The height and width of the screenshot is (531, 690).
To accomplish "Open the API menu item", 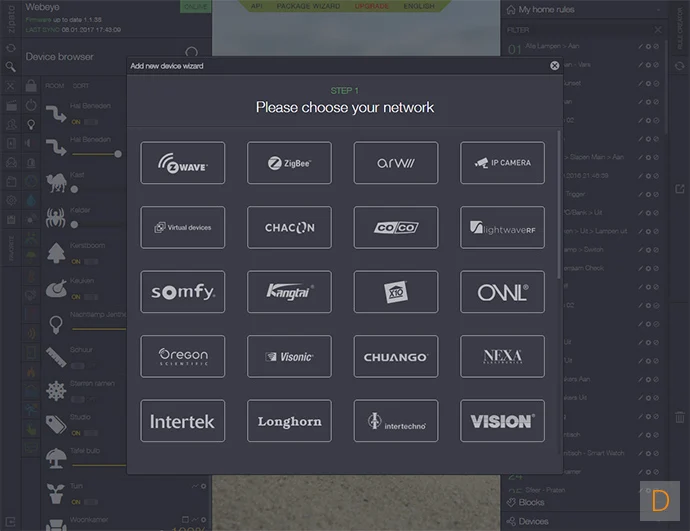I will 257,6.
